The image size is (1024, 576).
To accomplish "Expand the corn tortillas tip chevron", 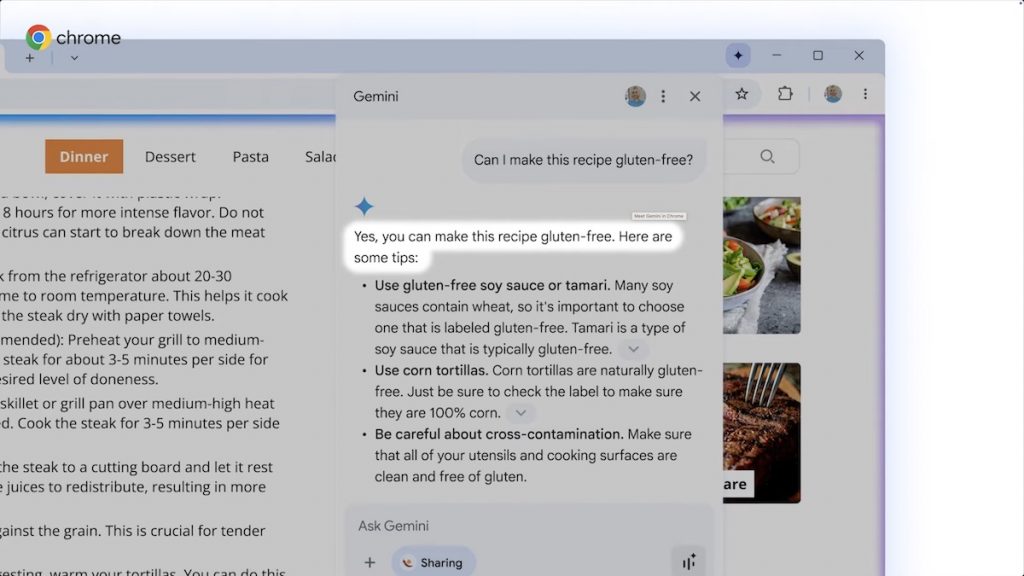I will click(x=521, y=413).
